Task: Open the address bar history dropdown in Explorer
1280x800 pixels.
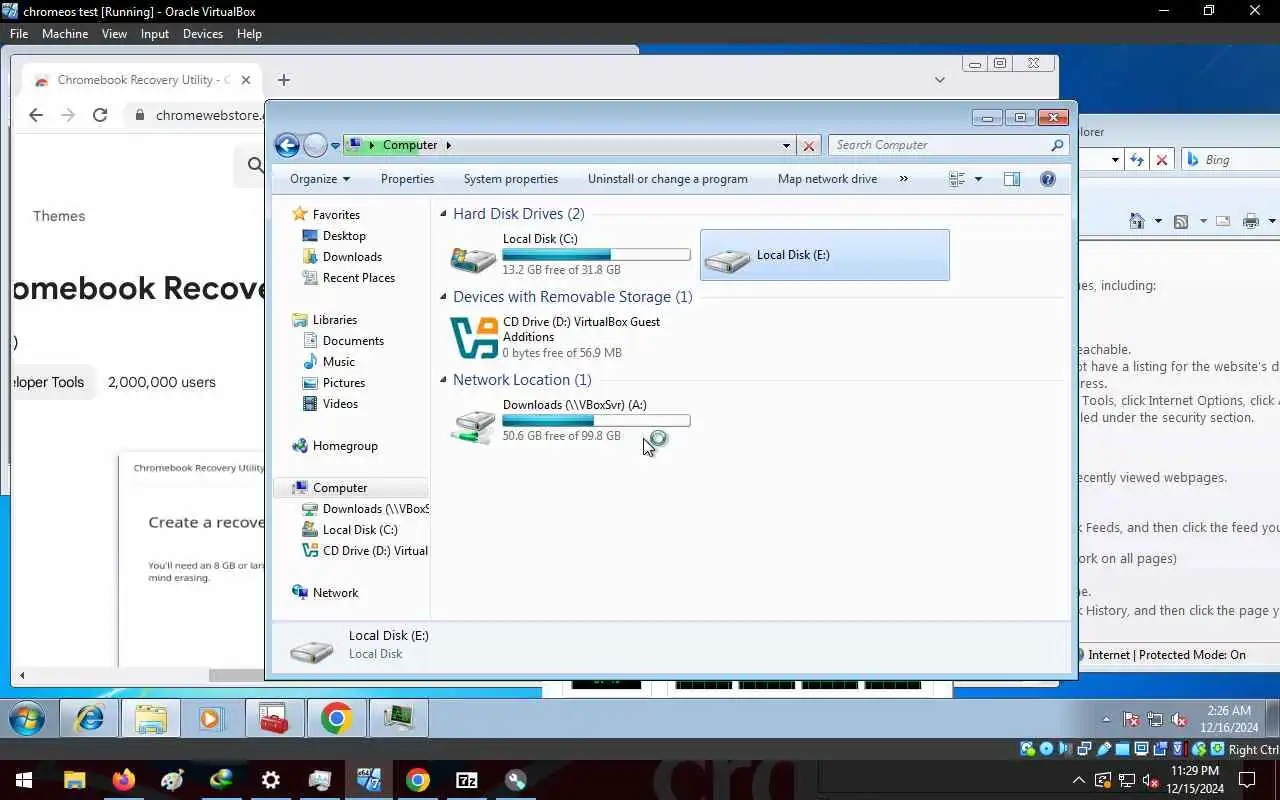Action: [786, 146]
